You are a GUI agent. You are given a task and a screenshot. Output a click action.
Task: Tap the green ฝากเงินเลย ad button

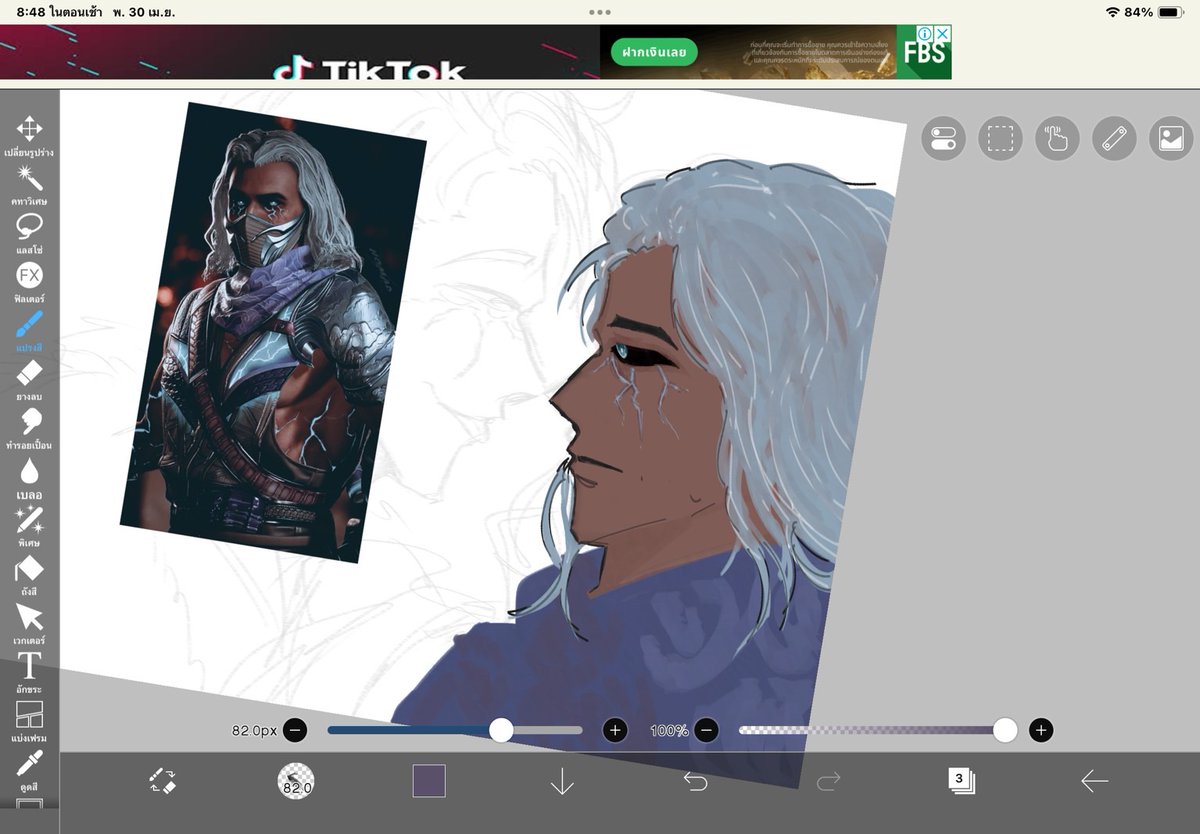click(654, 52)
